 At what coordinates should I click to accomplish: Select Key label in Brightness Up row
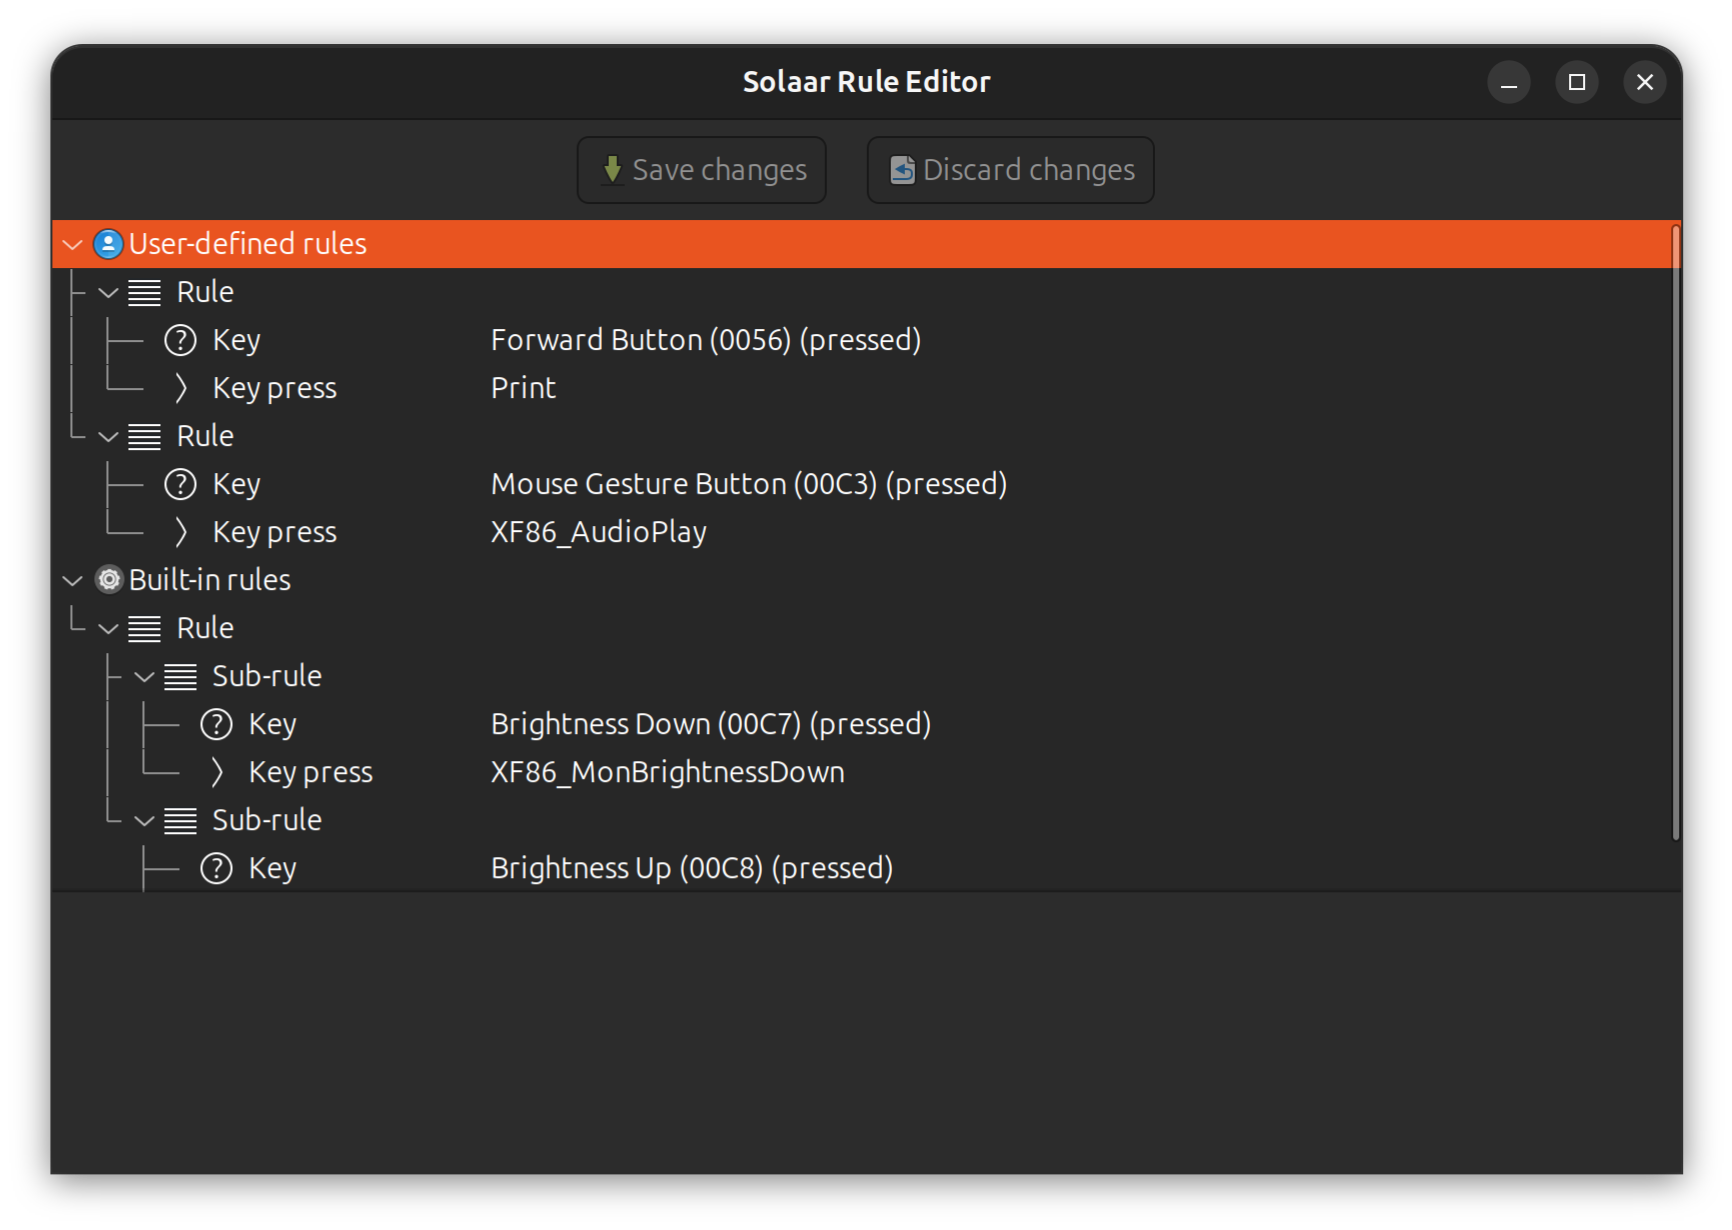point(273,869)
